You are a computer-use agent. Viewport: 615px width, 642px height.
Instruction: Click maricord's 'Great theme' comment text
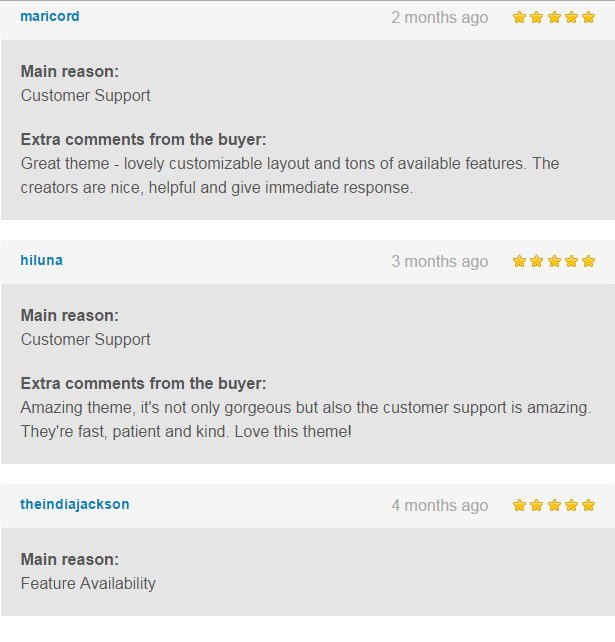tap(290, 175)
